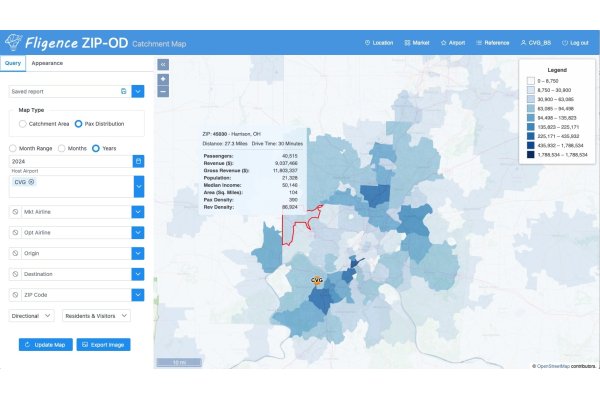Click the Origin input field

(76, 253)
